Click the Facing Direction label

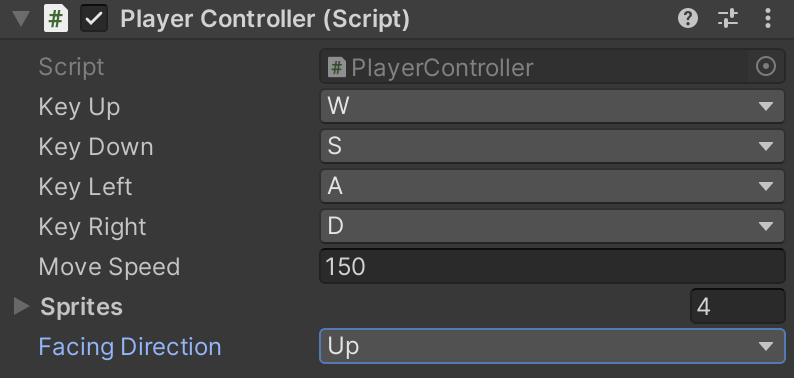point(130,347)
